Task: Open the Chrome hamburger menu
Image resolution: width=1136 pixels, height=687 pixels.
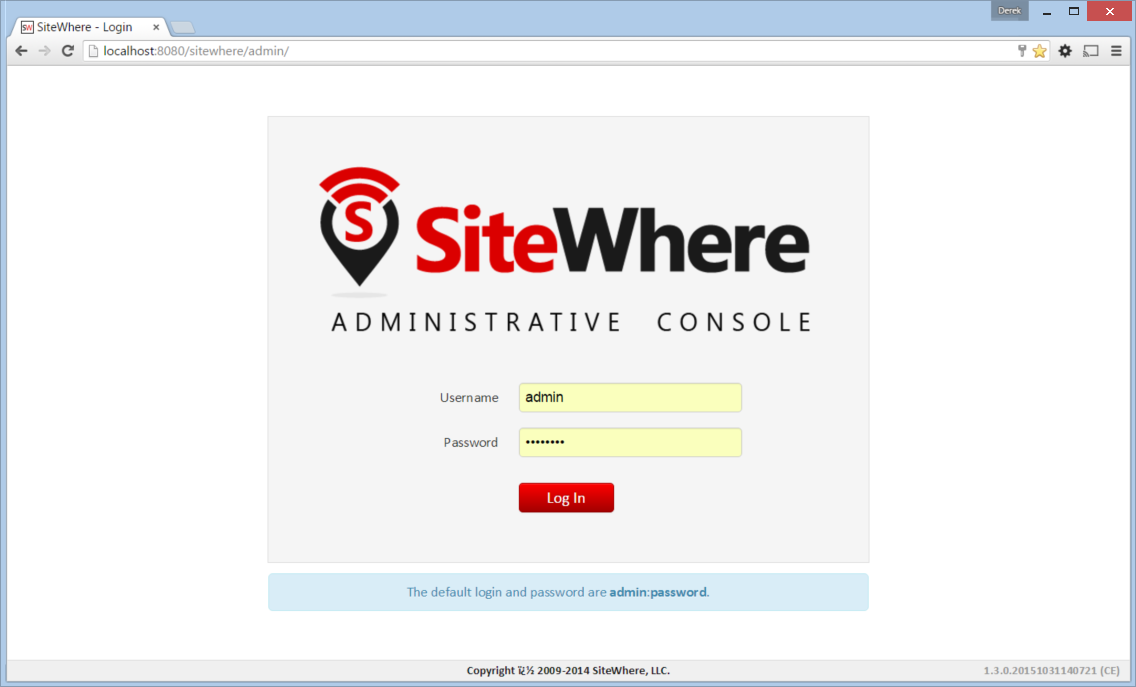Action: click(1116, 51)
